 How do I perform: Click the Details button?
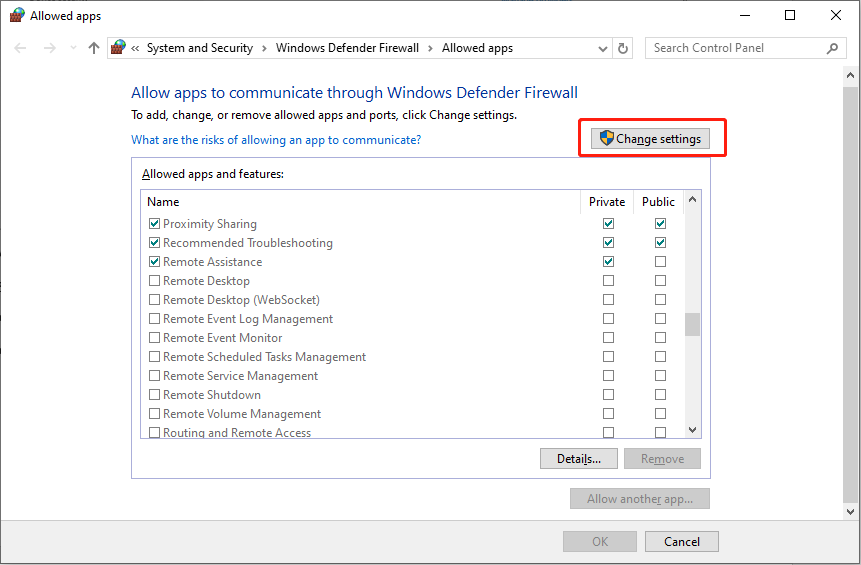[579, 458]
